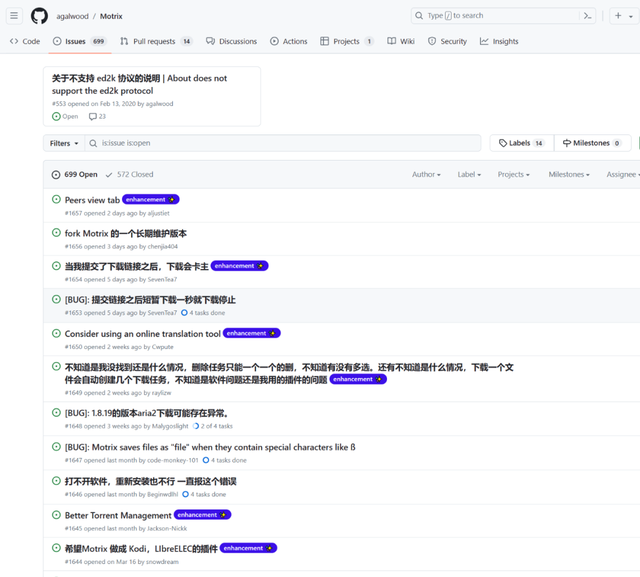
Task: Go to the Actions tab
Action: (x=289, y=41)
